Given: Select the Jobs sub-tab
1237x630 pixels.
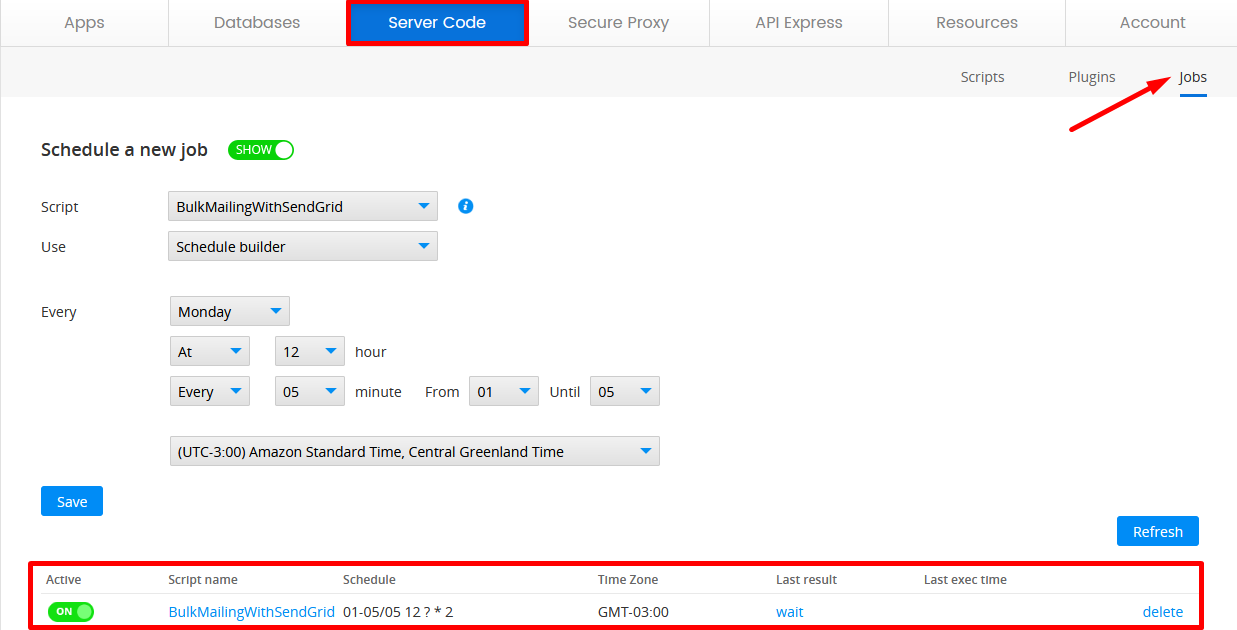Looking at the screenshot, I should point(1193,77).
